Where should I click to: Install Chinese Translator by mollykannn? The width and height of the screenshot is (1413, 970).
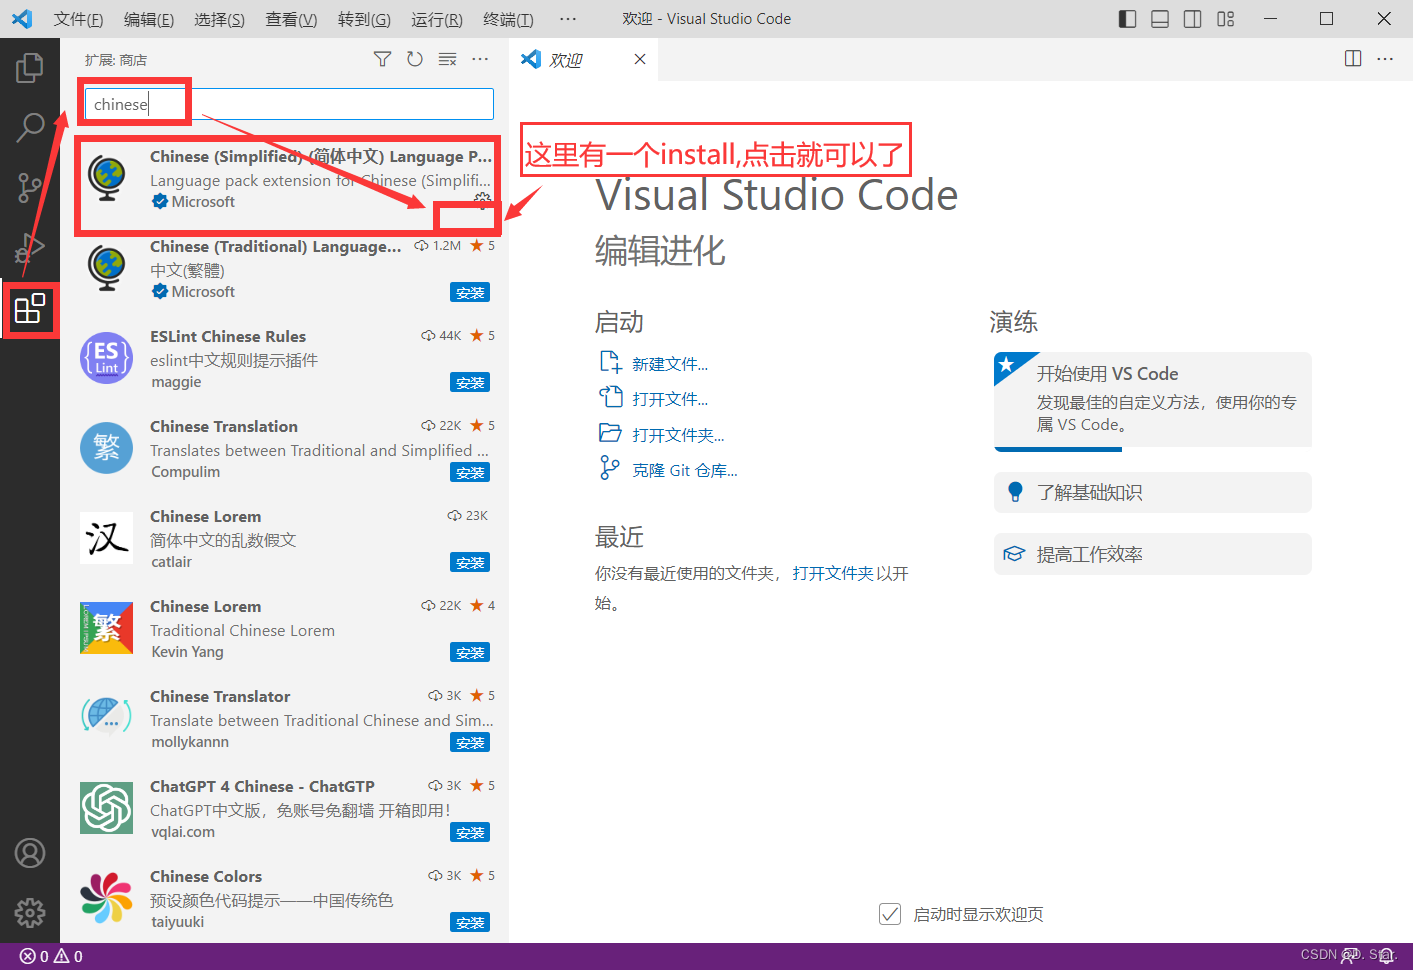(x=470, y=742)
